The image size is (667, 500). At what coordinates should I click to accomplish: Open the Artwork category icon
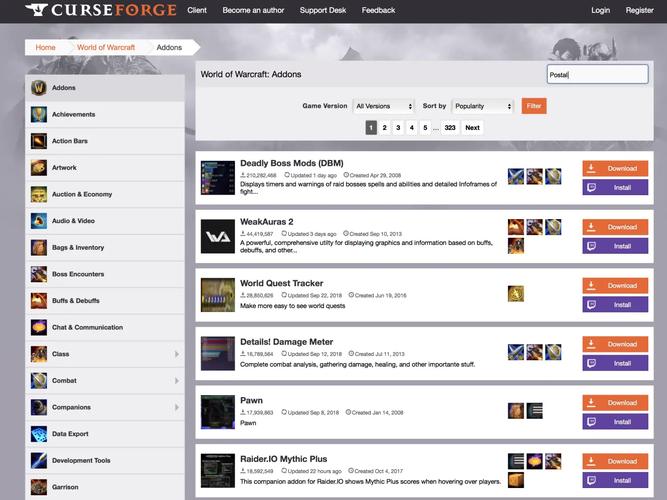[39, 168]
